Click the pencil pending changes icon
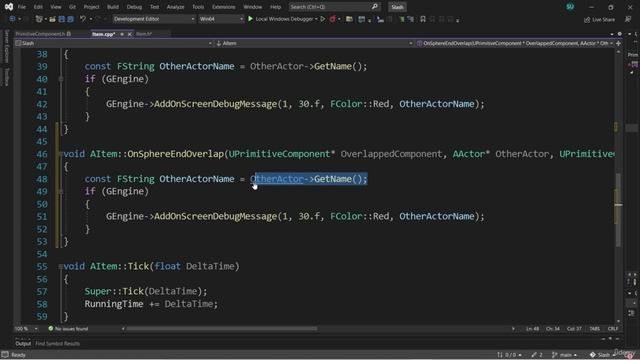 [534, 355]
